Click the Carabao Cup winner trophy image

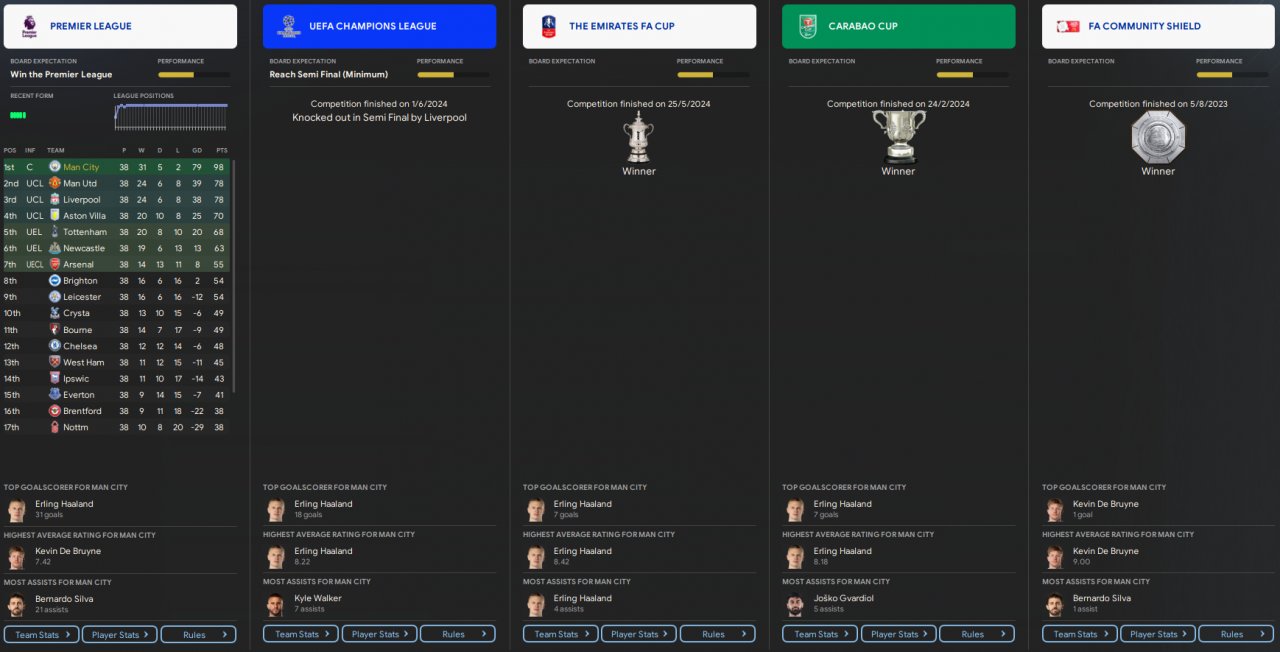click(x=898, y=137)
